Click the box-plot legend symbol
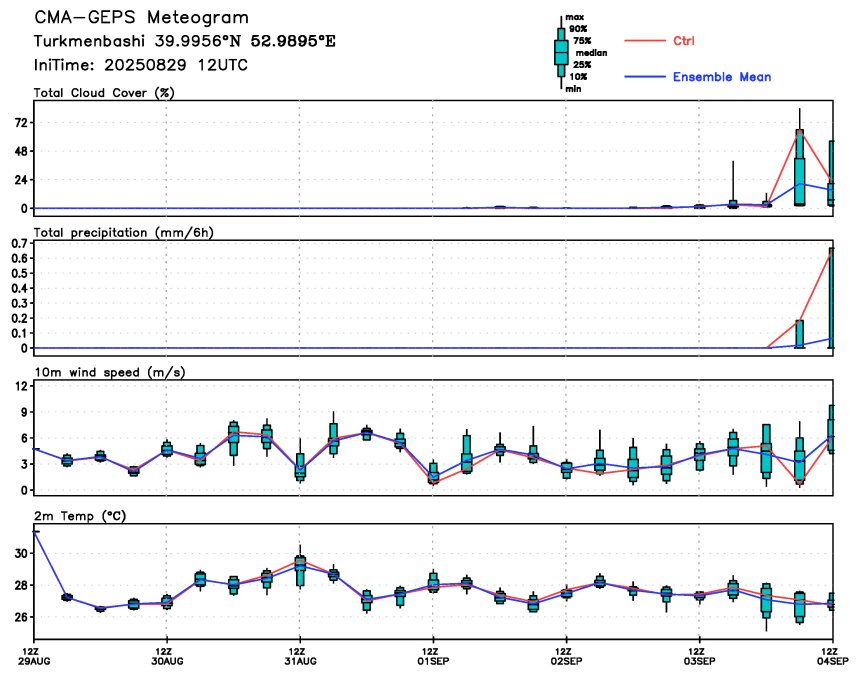Image resolution: width=860 pixels, height=677 pixels. point(561,53)
